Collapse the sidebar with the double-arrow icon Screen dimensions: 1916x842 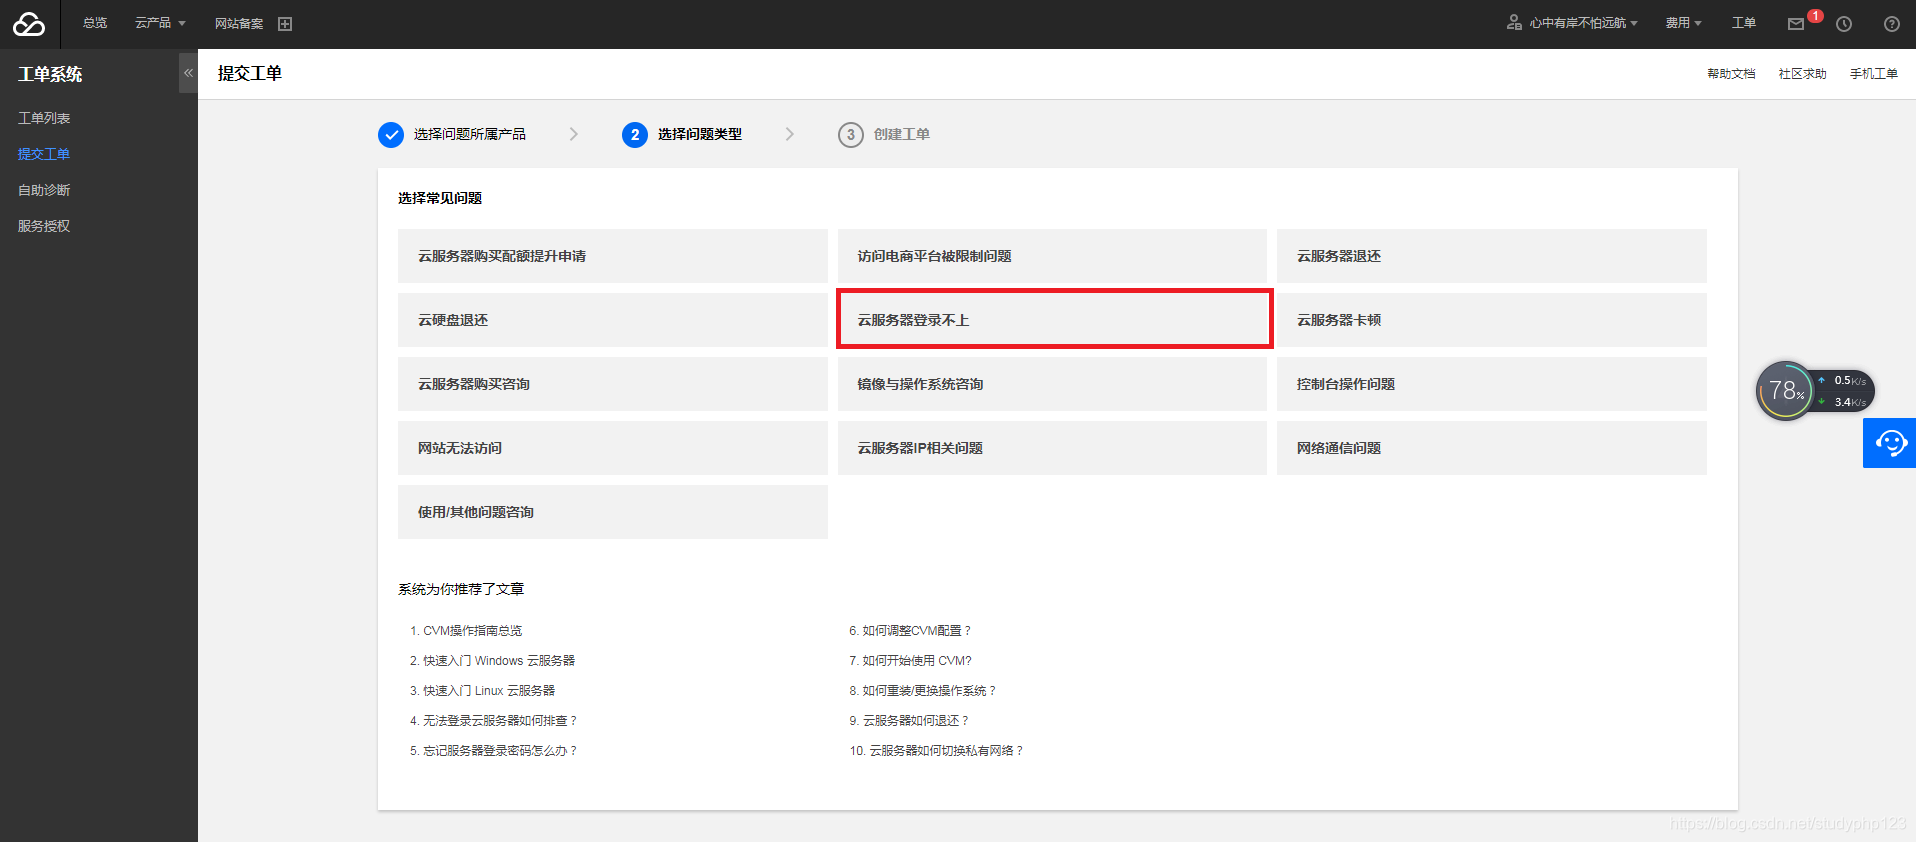188,73
